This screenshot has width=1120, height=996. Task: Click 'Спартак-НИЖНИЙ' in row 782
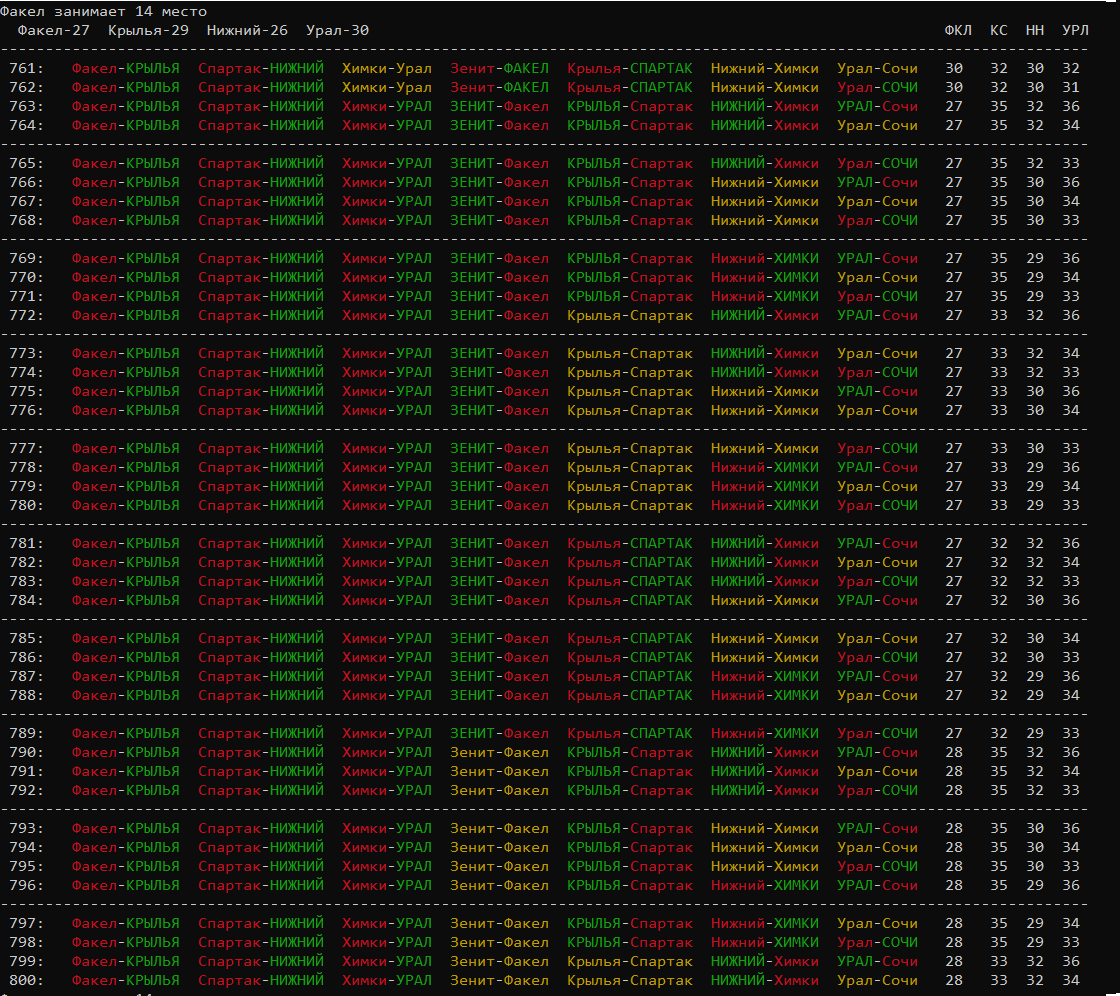(x=261, y=562)
